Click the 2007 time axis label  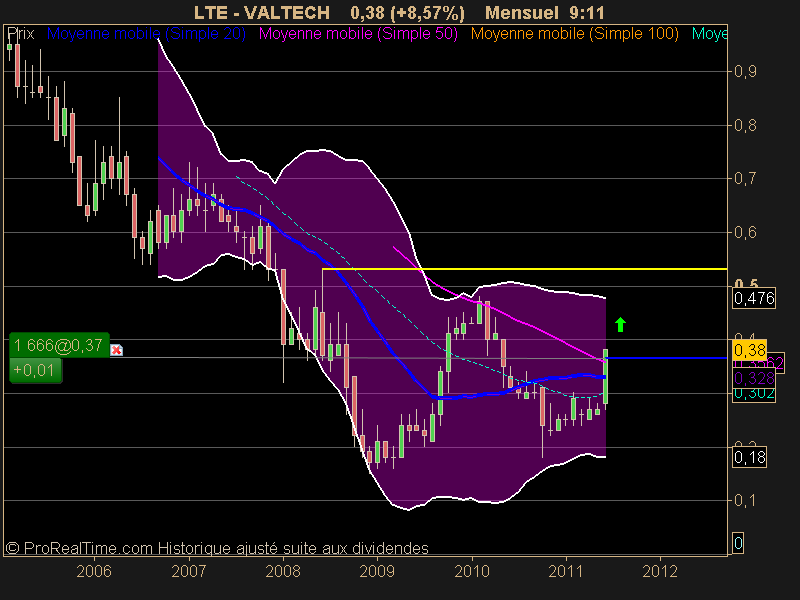(x=188, y=571)
